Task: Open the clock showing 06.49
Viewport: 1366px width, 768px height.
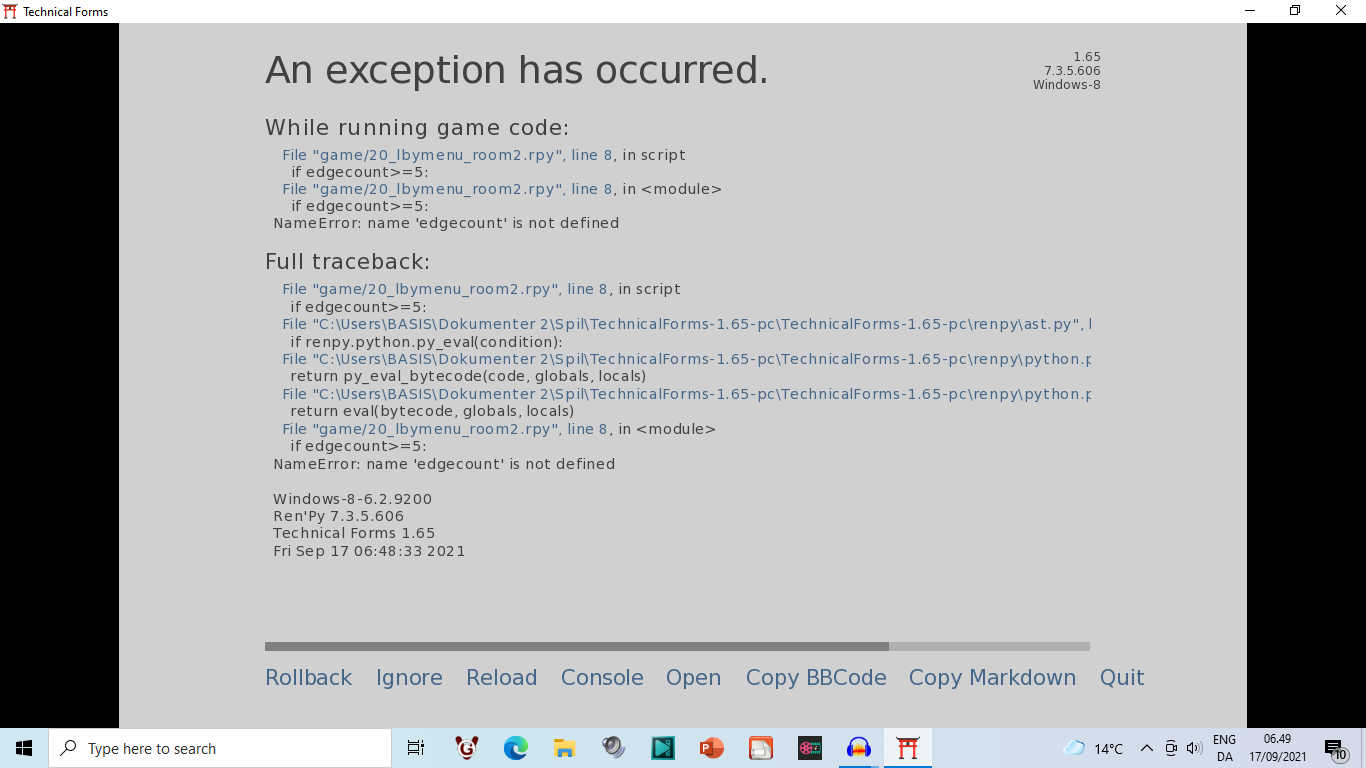Action: click(1277, 748)
